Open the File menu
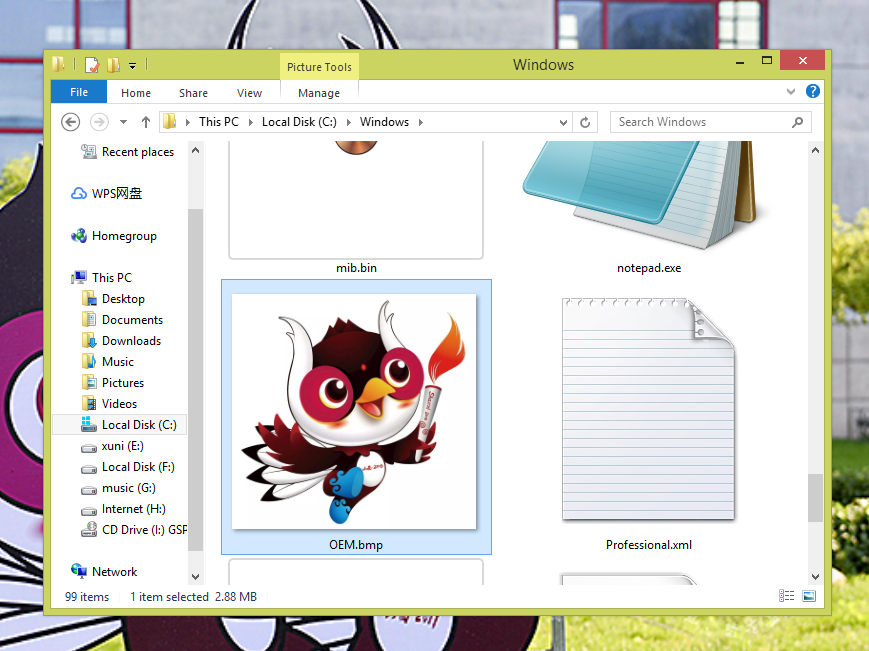The height and width of the screenshot is (651, 869). coord(78,91)
